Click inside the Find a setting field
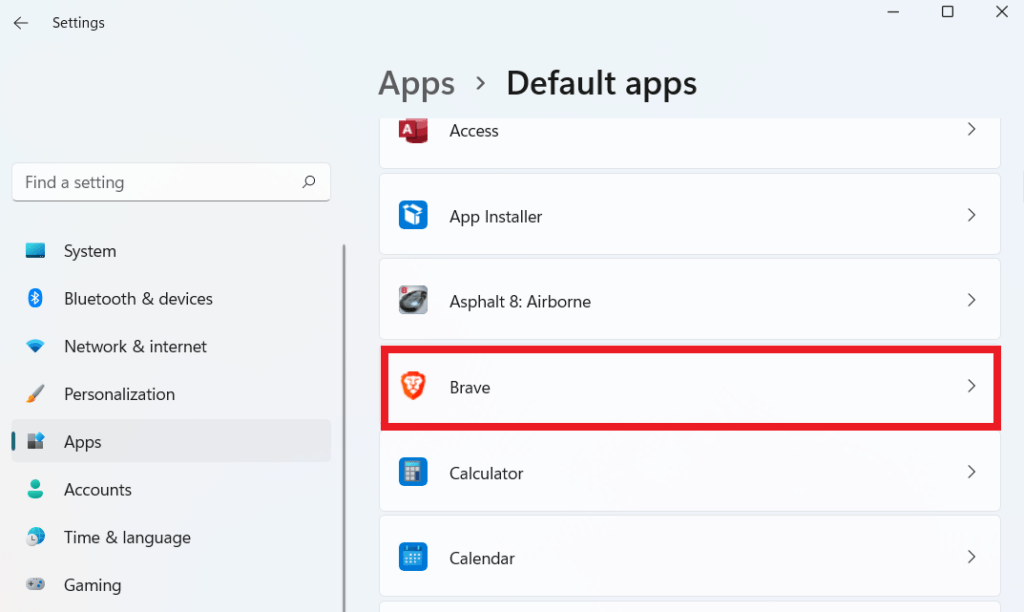Image resolution: width=1024 pixels, height=612 pixels. click(150, 182)
